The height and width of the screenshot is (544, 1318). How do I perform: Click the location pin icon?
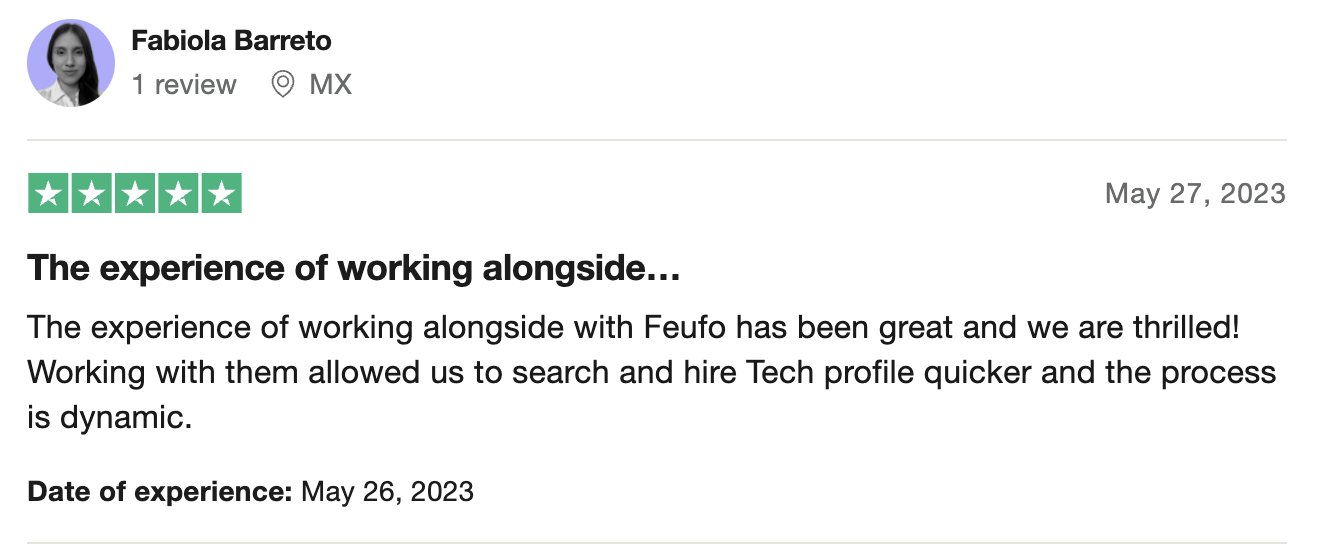coord(283,84)
